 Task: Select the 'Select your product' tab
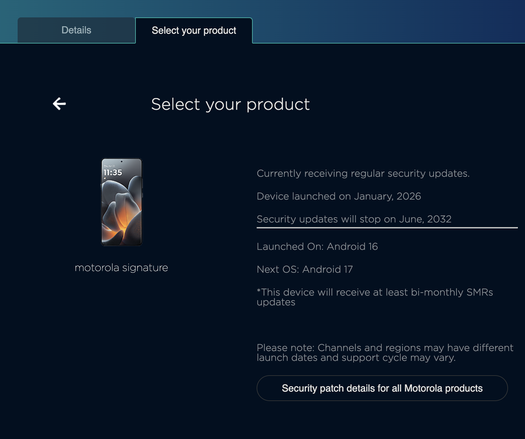[194, 30]
